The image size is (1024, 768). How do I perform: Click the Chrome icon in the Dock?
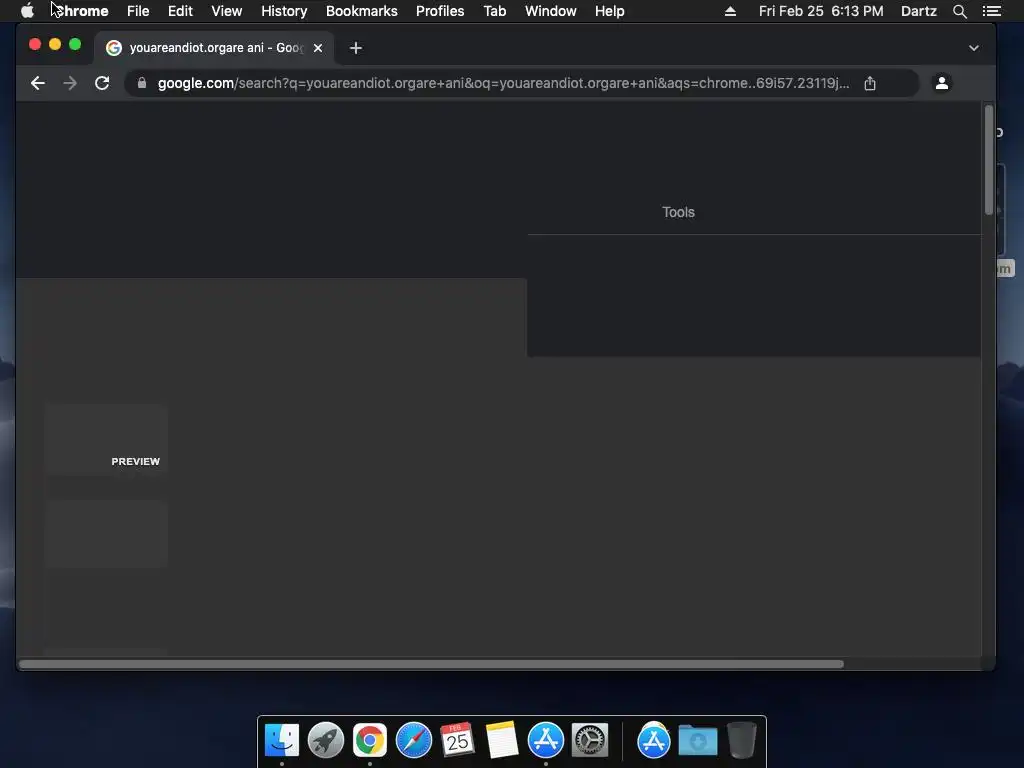(370, 740)
